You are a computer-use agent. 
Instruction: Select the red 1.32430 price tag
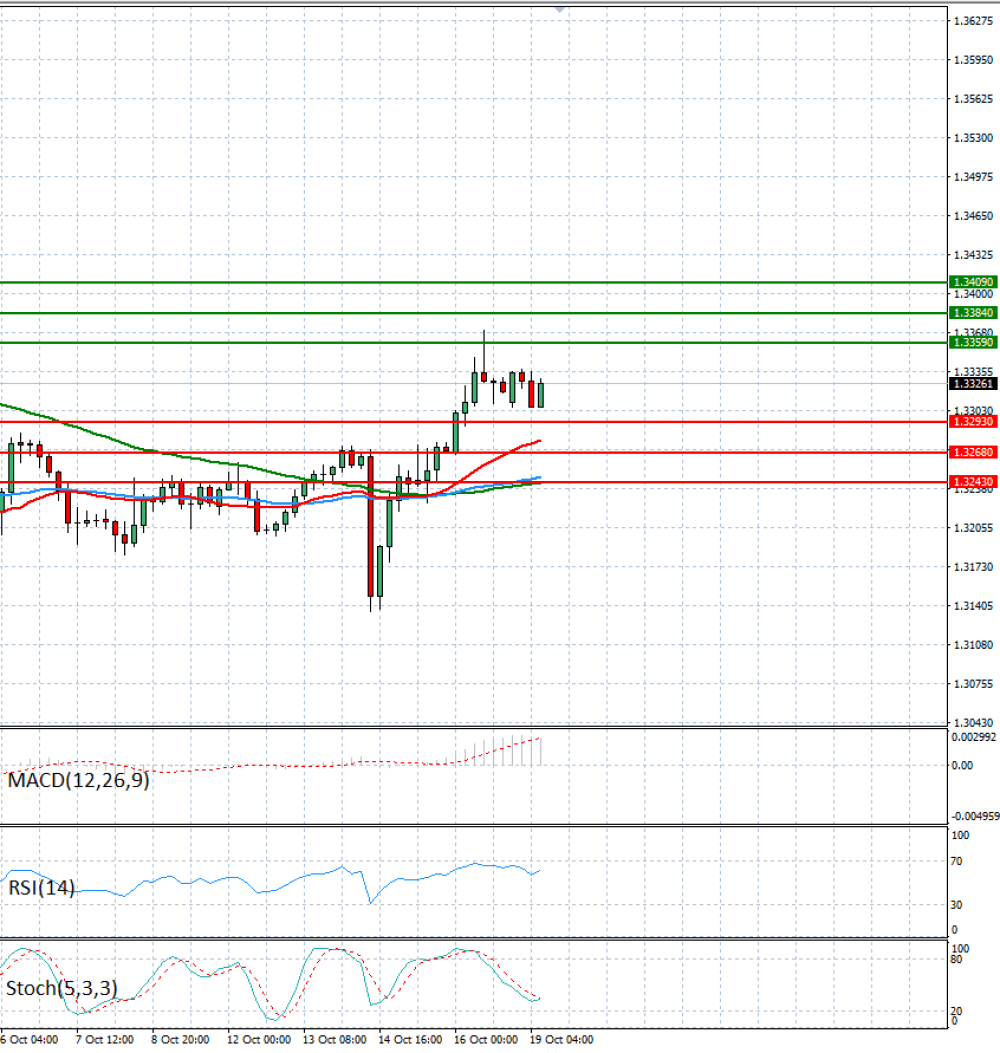pyautogui.click(x=973, y=482)
